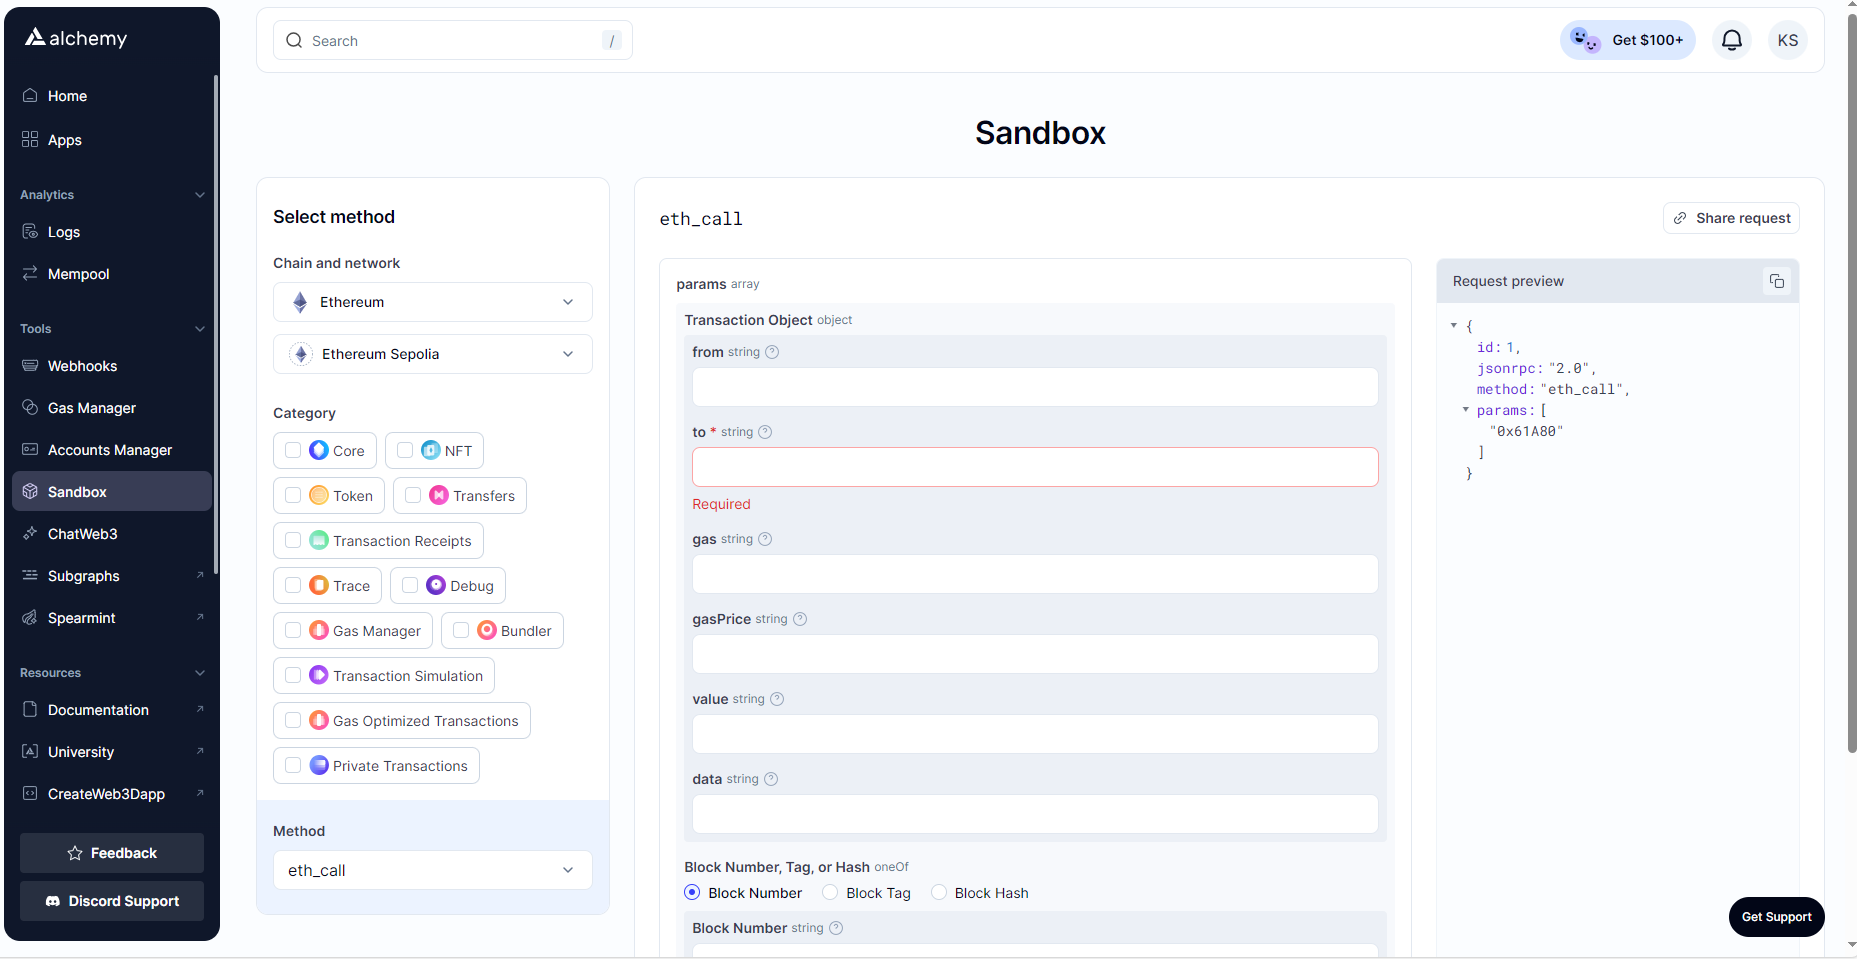This screenshot has width=1857, height=959.
Task: Check the Token category checkbox
Action: 293,496
